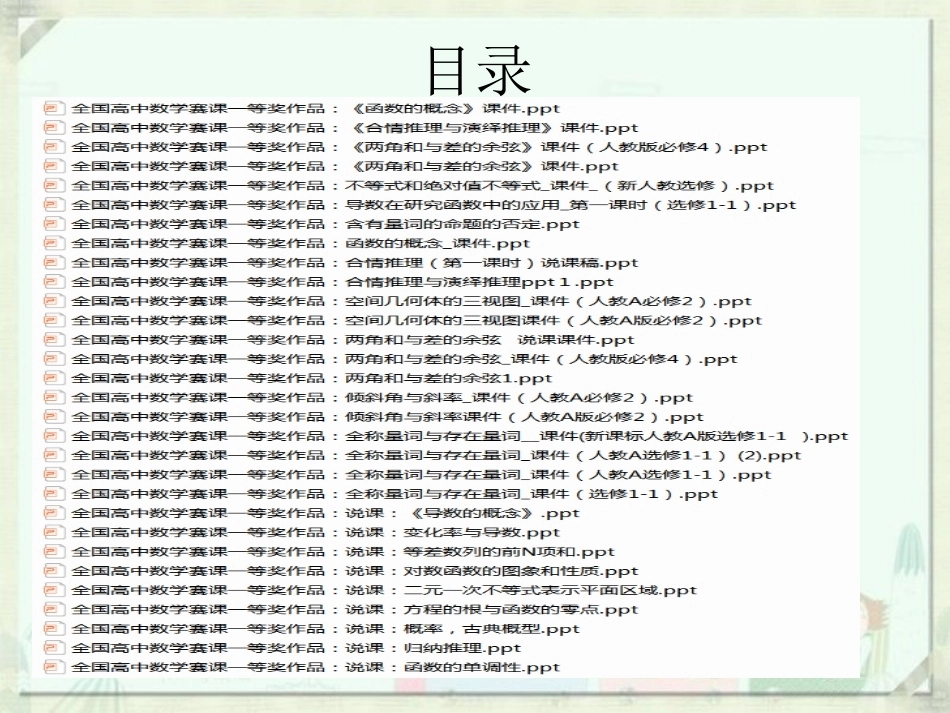The image size is (950, 713).
Task: Select 说课：《导数的概念》.ppt
Action: pos(326,513)
